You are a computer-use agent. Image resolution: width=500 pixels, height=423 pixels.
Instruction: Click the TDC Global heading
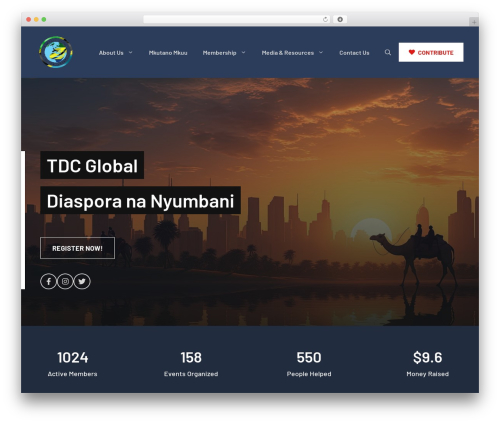[x=92, y=165]
